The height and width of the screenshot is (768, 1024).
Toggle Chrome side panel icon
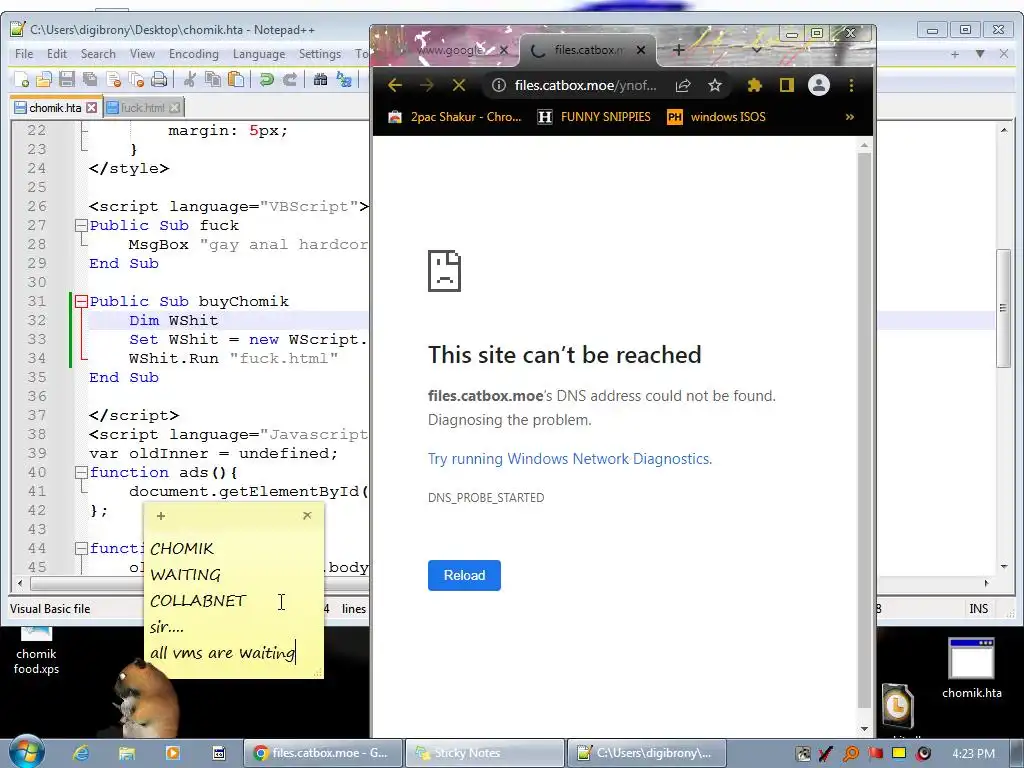tap(786, 86)
